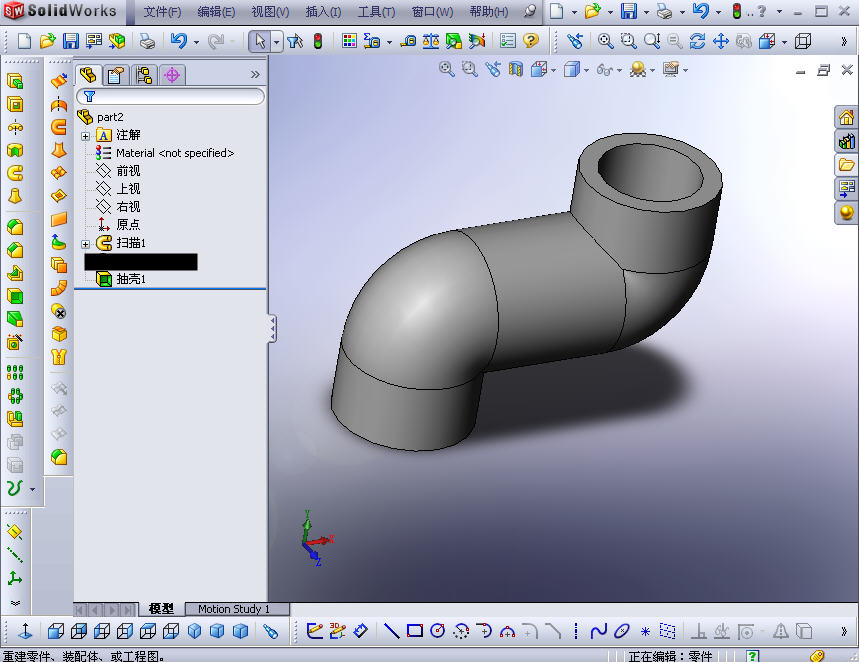Open the DimXpertManager tab
This screenshot has height=662, width=859.
172,75
